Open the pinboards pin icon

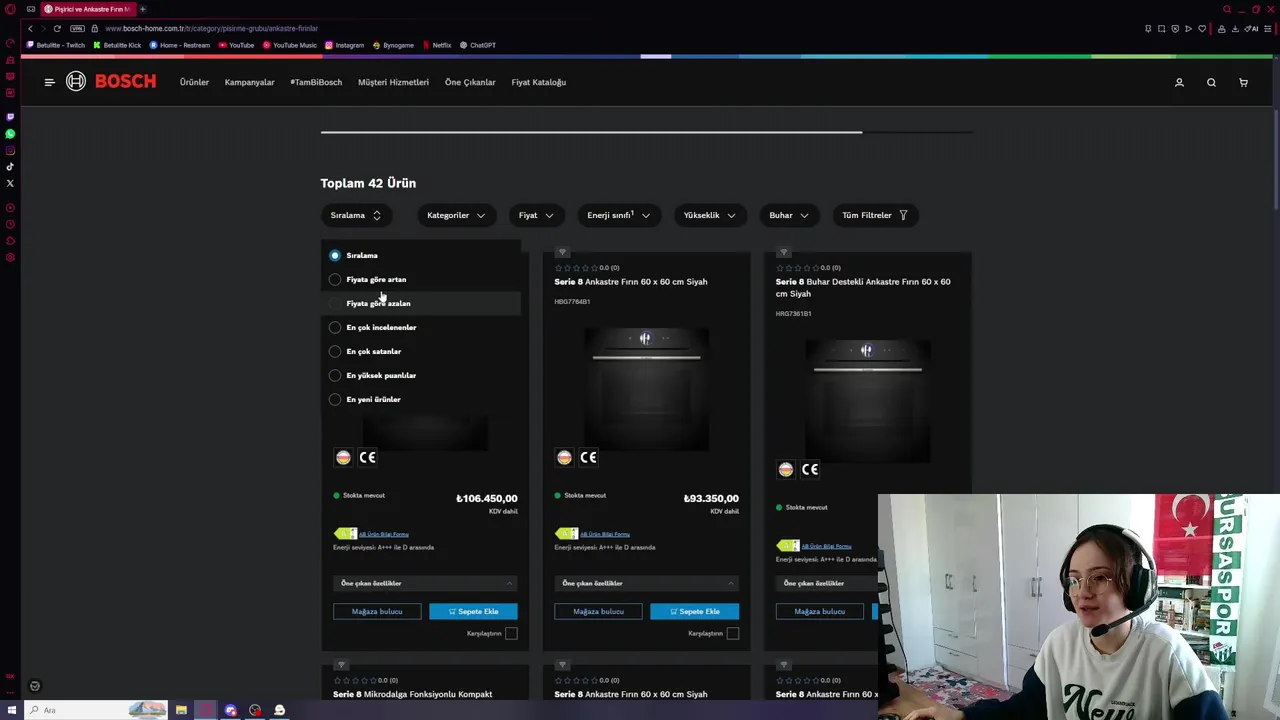(x=1148, y=28)
